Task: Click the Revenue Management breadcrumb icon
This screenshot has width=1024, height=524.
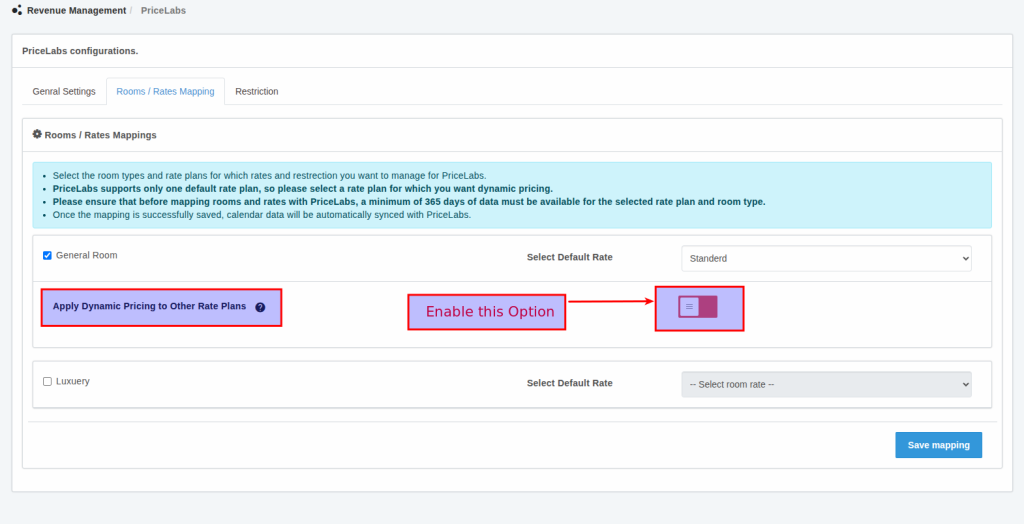Action: point(16,10)
